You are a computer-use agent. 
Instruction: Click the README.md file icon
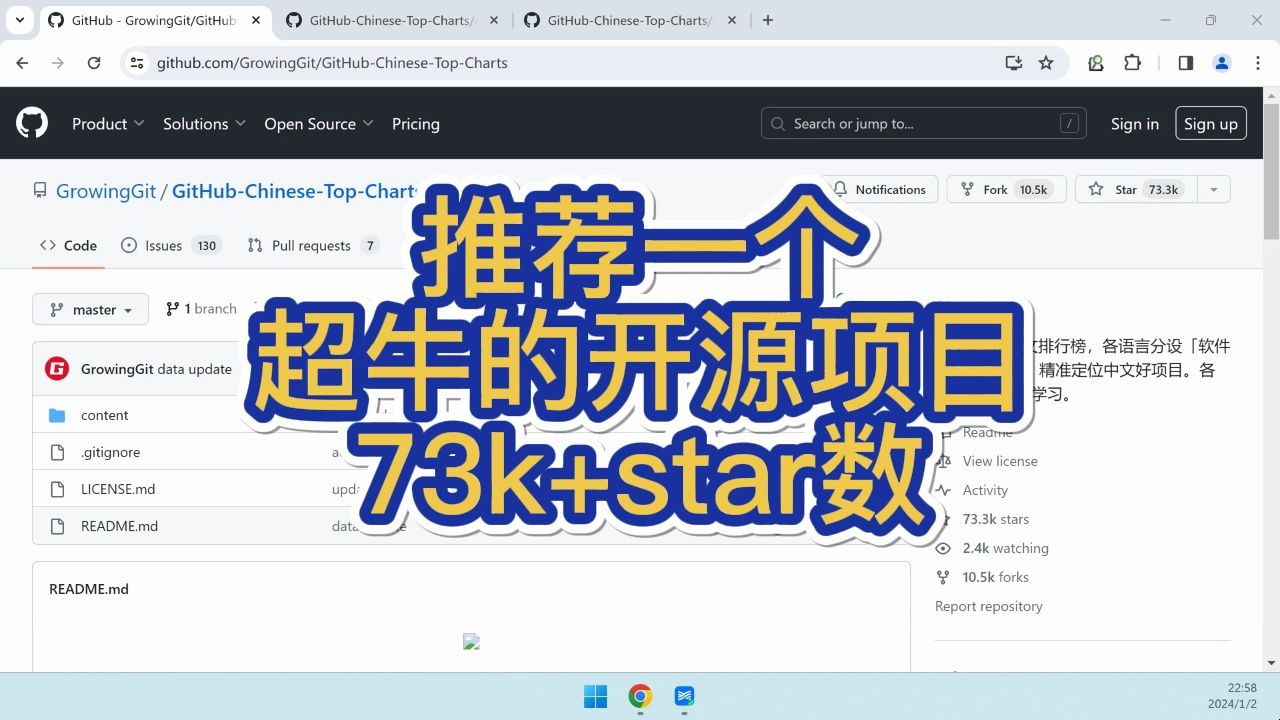point(57,526)
